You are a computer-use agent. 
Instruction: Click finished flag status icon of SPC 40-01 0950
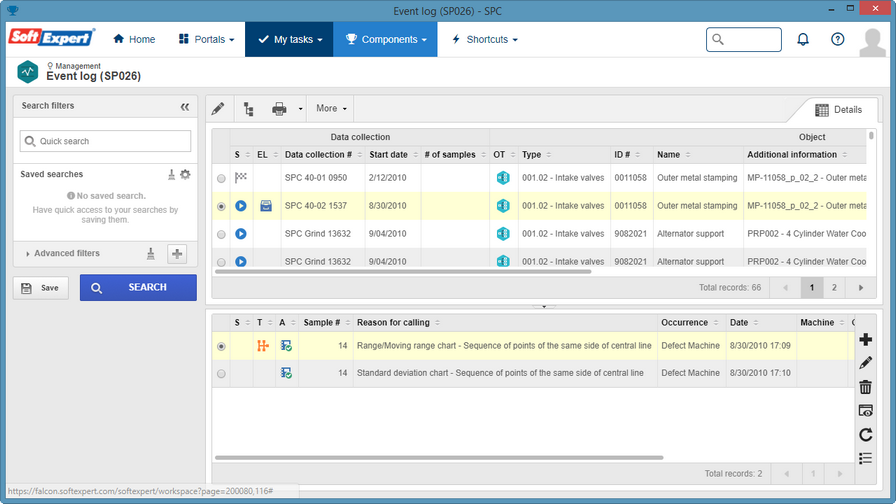241,178
